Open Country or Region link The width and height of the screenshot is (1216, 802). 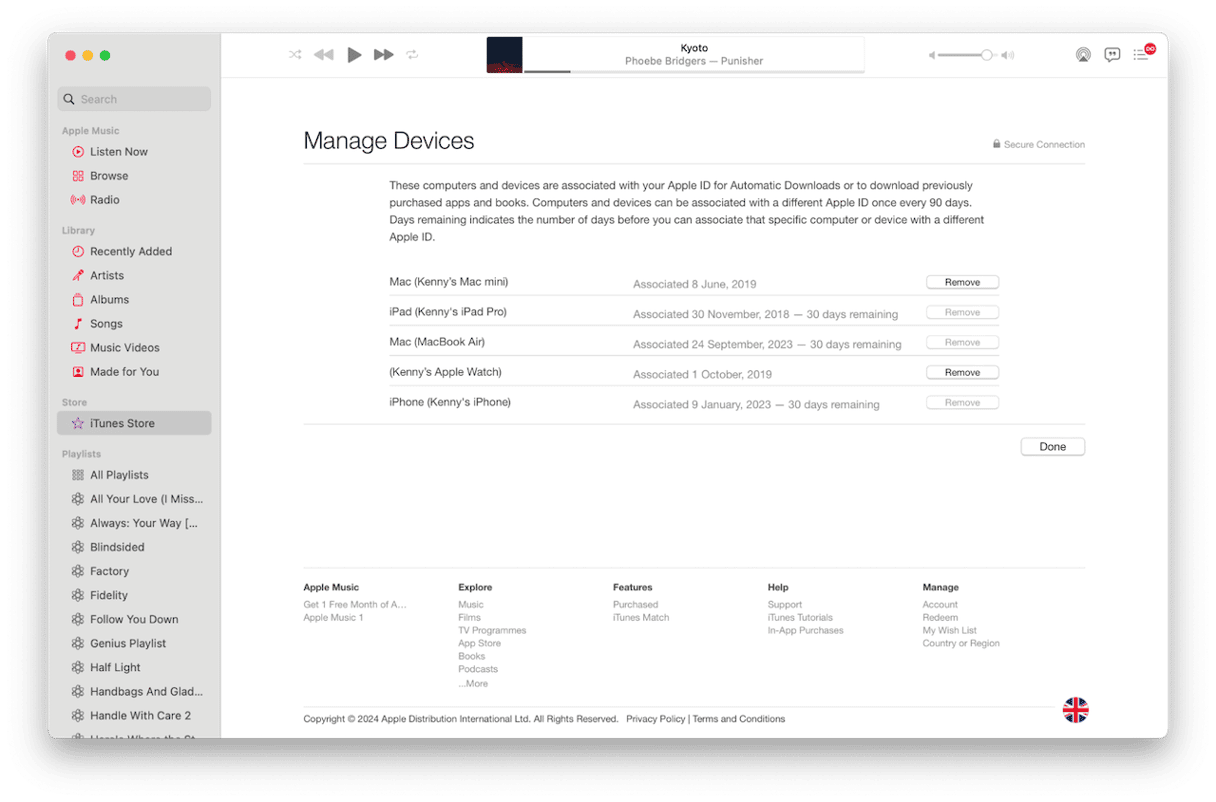961,643
